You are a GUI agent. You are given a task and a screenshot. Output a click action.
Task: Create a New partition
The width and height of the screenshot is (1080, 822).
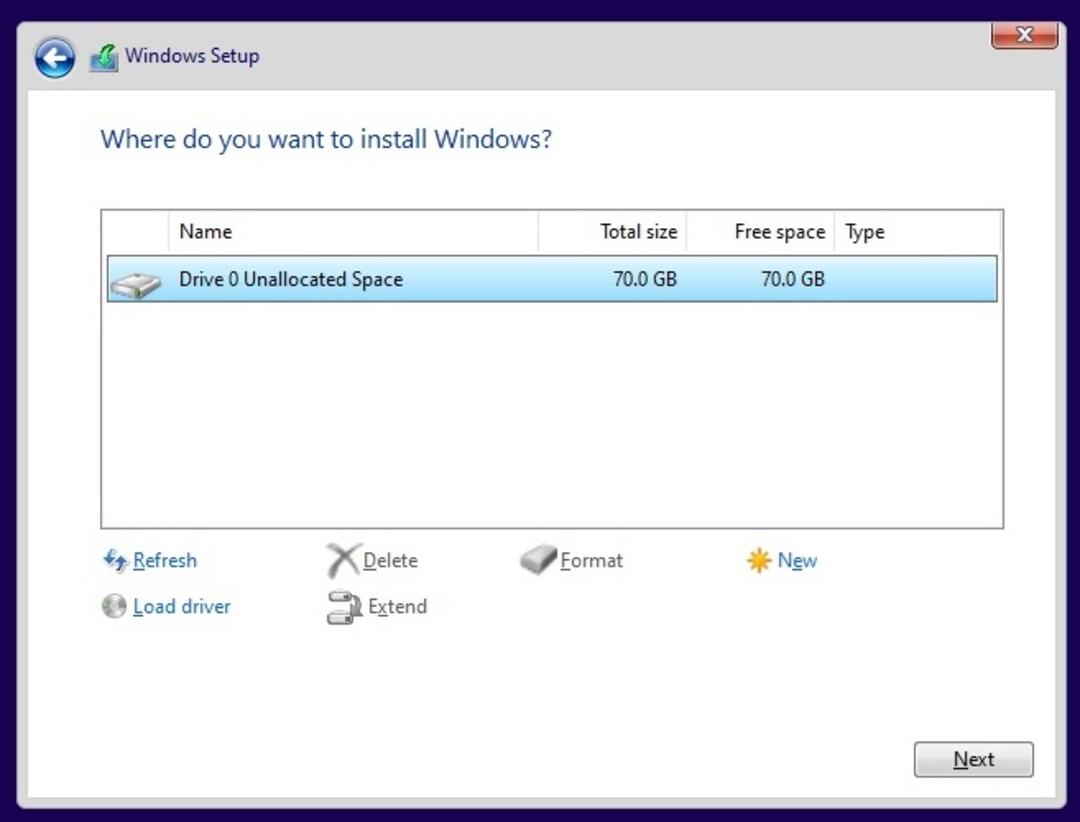point(797,560)
